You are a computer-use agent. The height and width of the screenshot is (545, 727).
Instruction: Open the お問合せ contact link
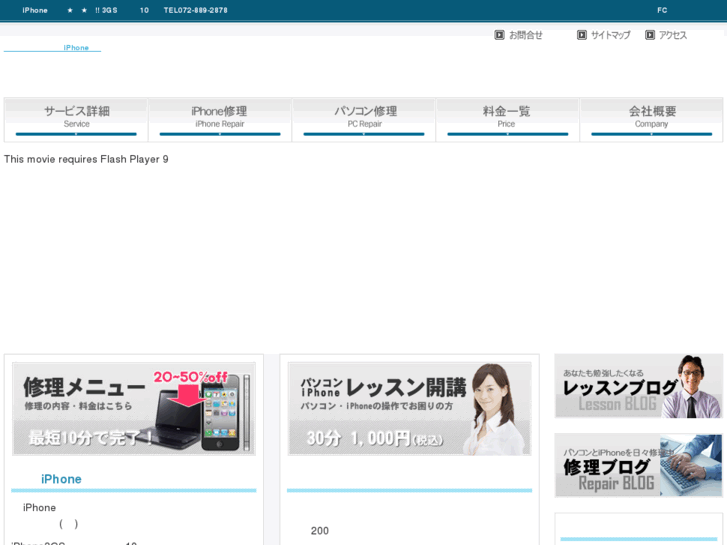[x=525, y=35]
